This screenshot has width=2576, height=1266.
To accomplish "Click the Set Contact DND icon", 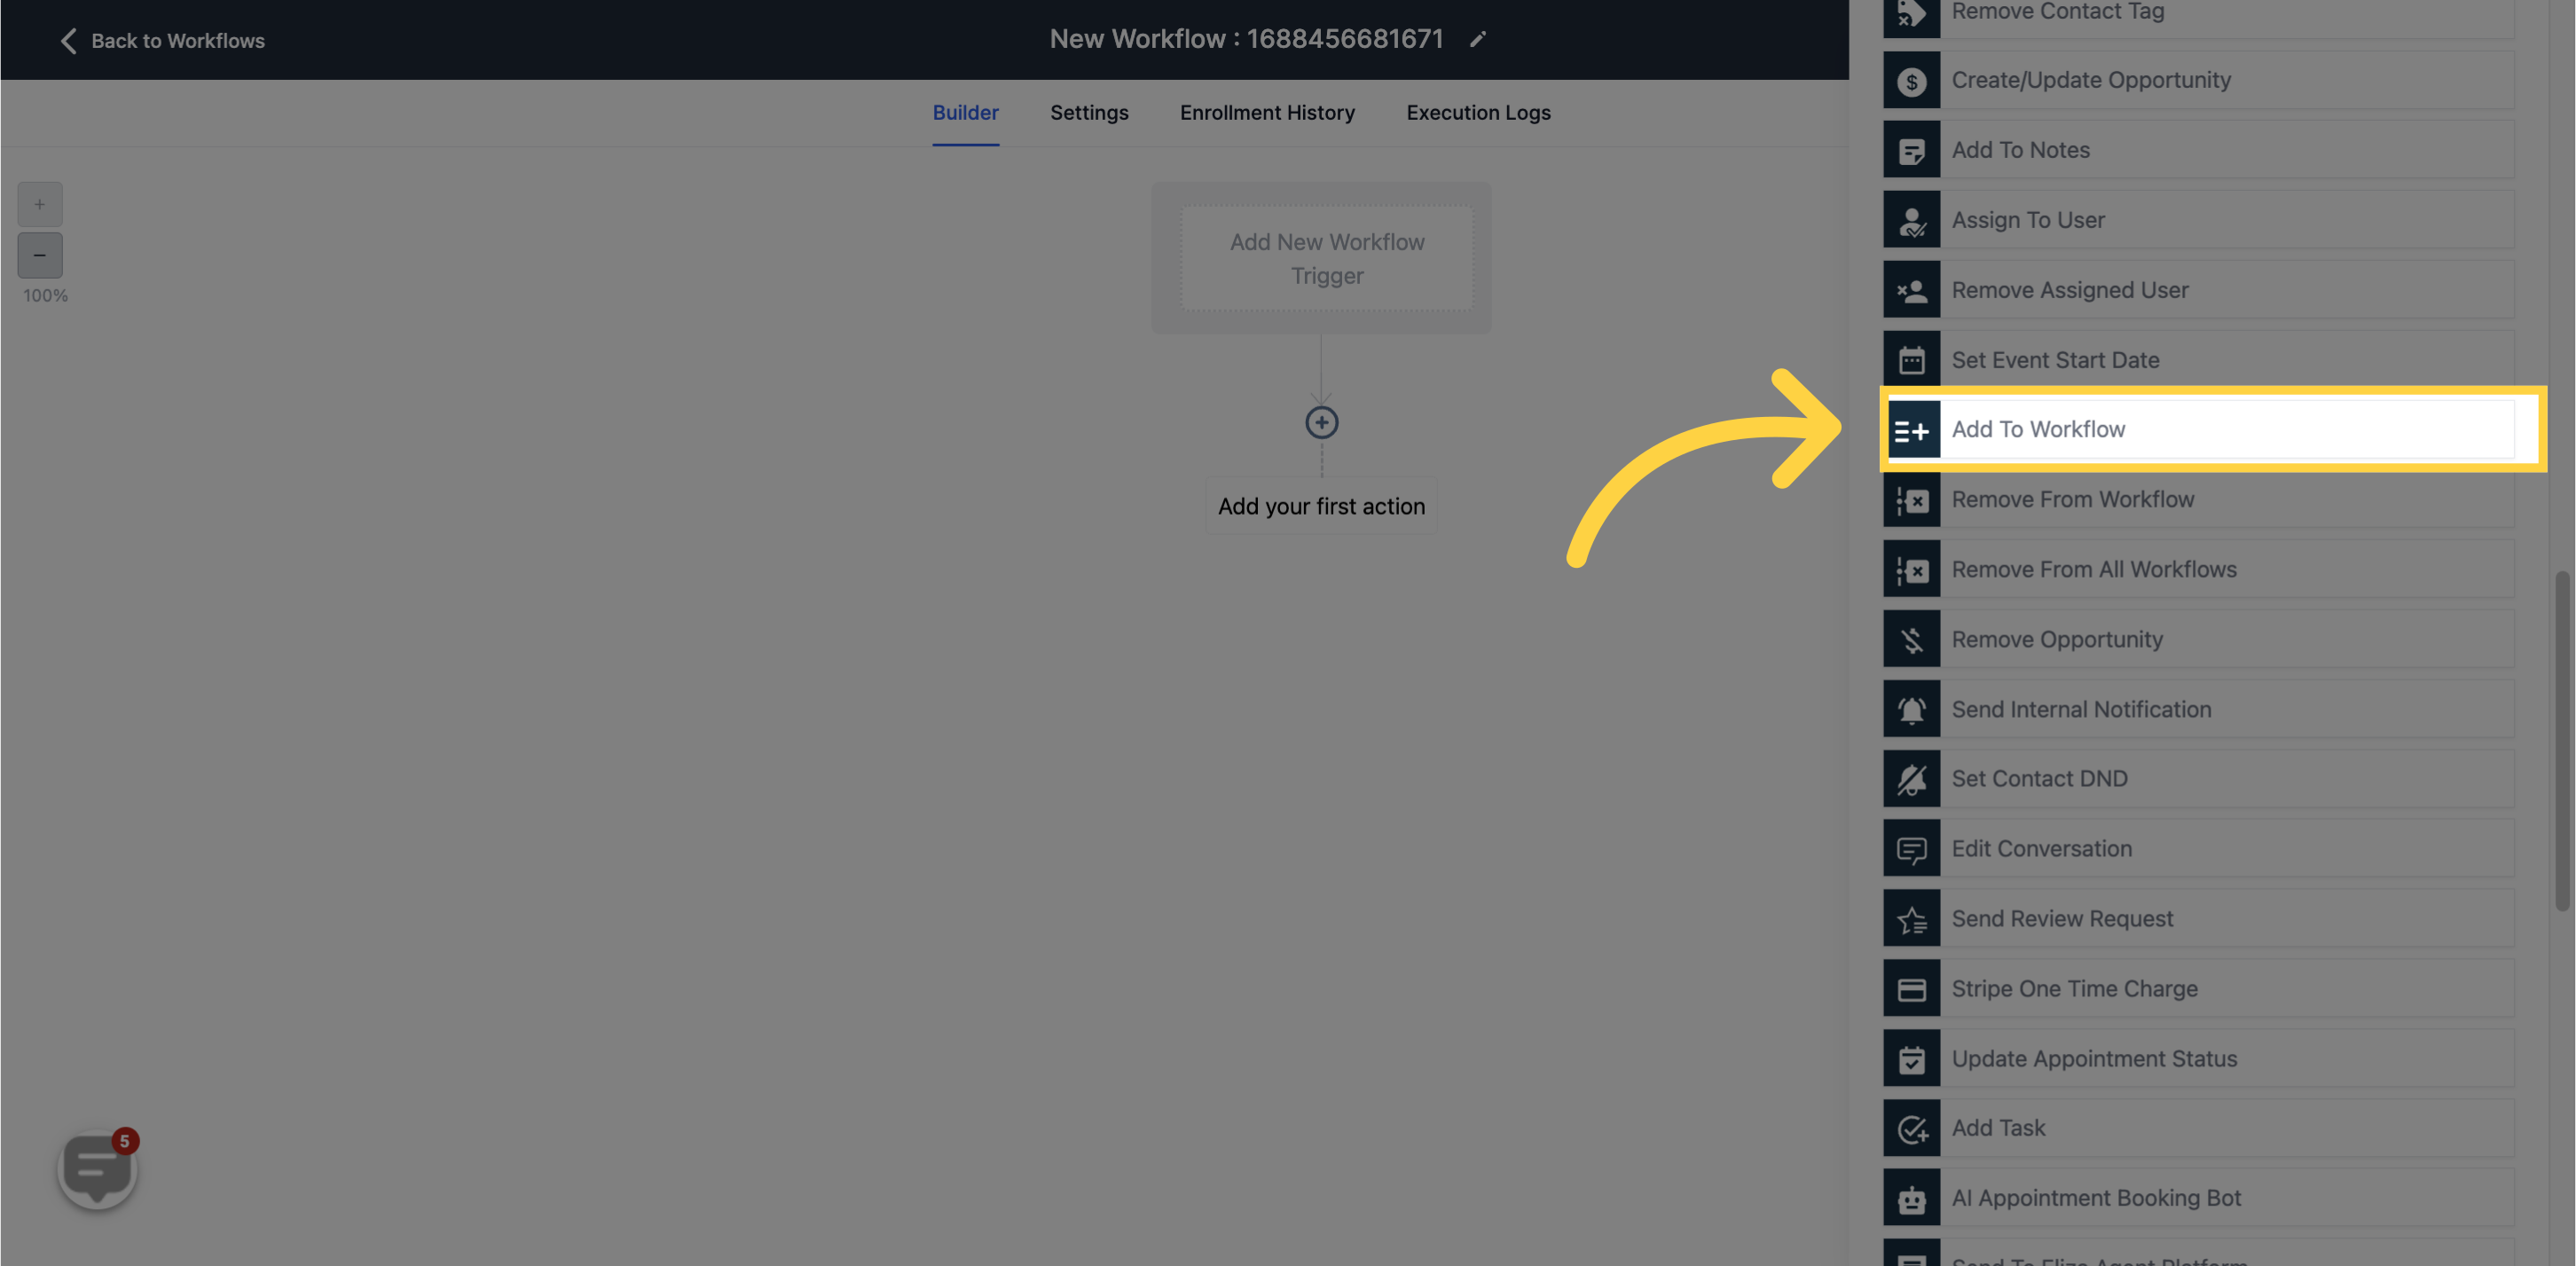I will (1911, 776).
